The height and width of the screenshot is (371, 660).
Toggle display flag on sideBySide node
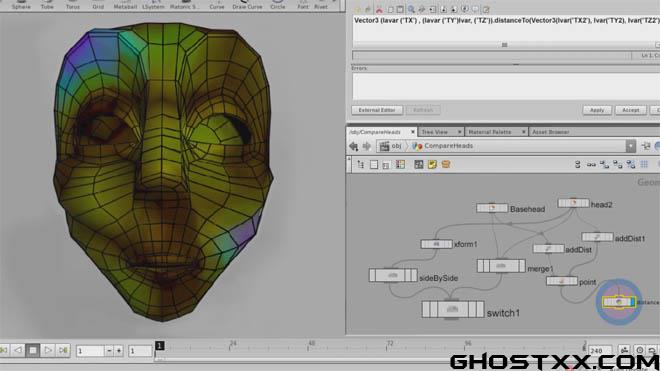tap(414, 275)
